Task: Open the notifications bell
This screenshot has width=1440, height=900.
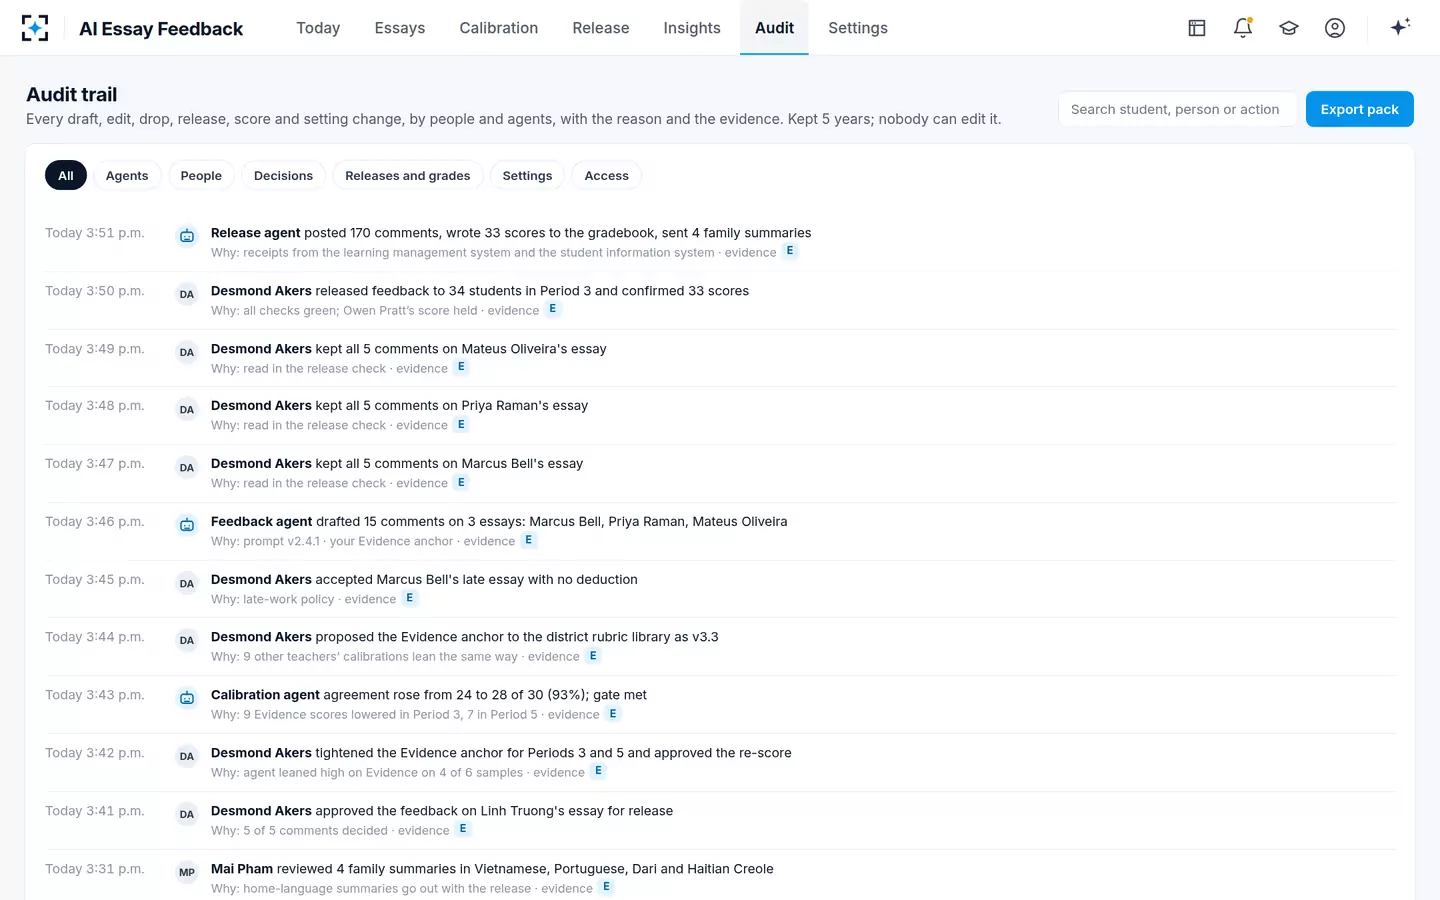Action: point(1243,28)
